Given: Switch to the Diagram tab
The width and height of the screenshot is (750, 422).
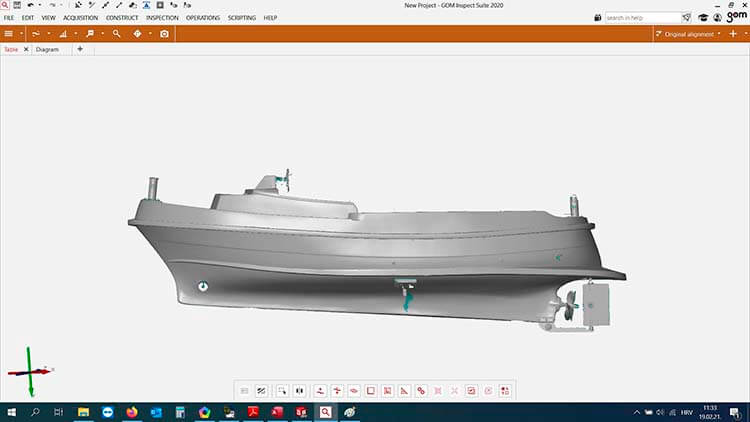Looking at the screenshot, I should (x=47, y=49).
